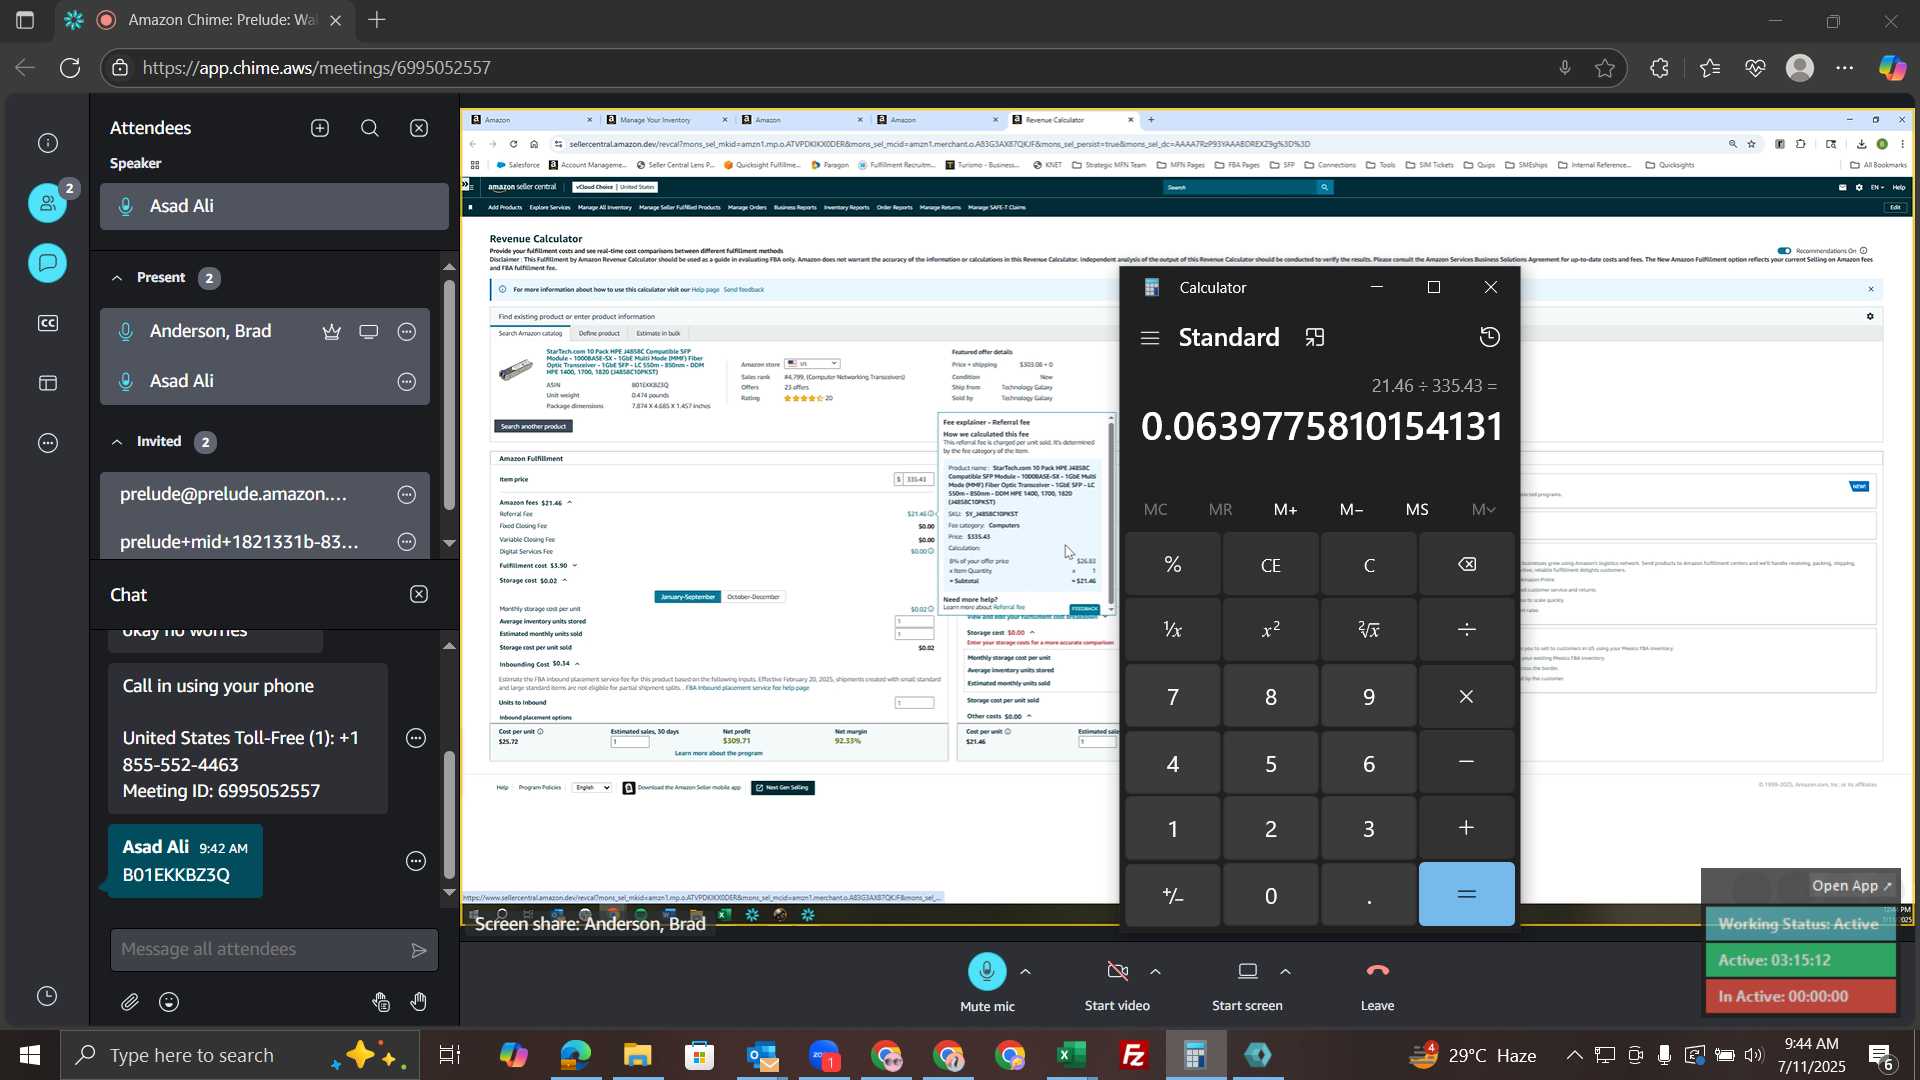Close the Chat panel

pos(420,594)
